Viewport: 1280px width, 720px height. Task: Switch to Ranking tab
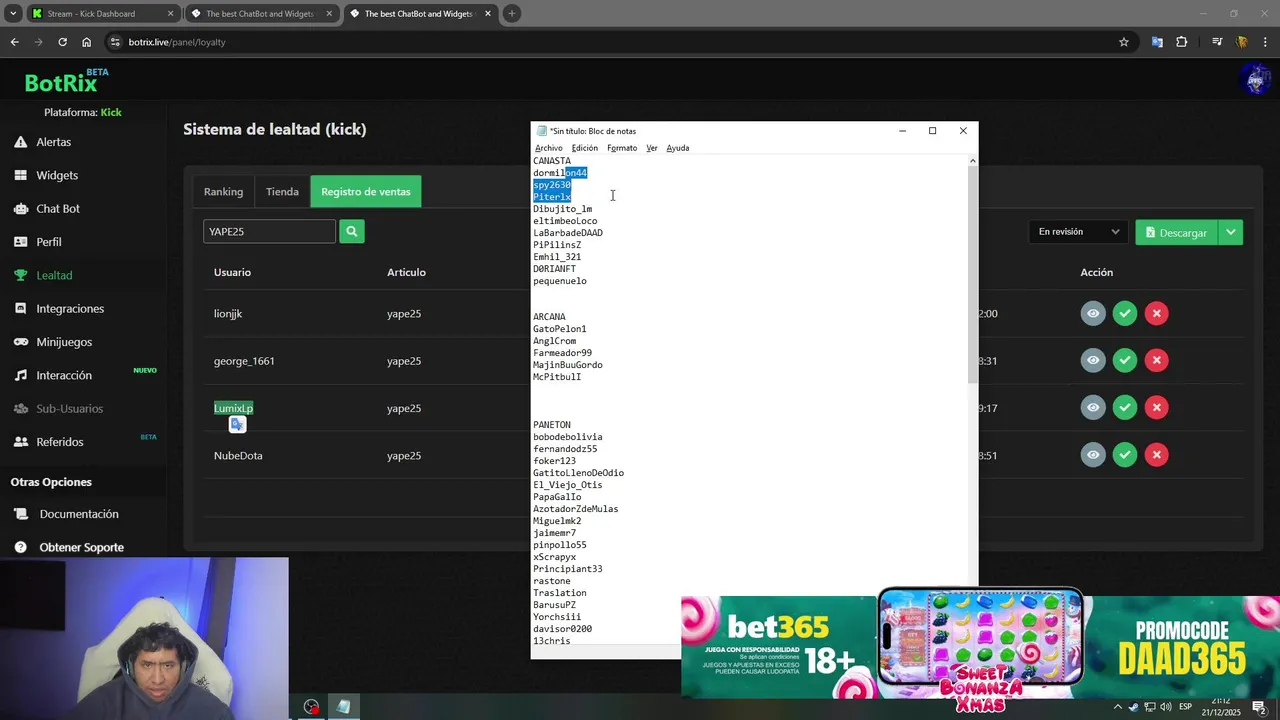[x=223, y=192]
